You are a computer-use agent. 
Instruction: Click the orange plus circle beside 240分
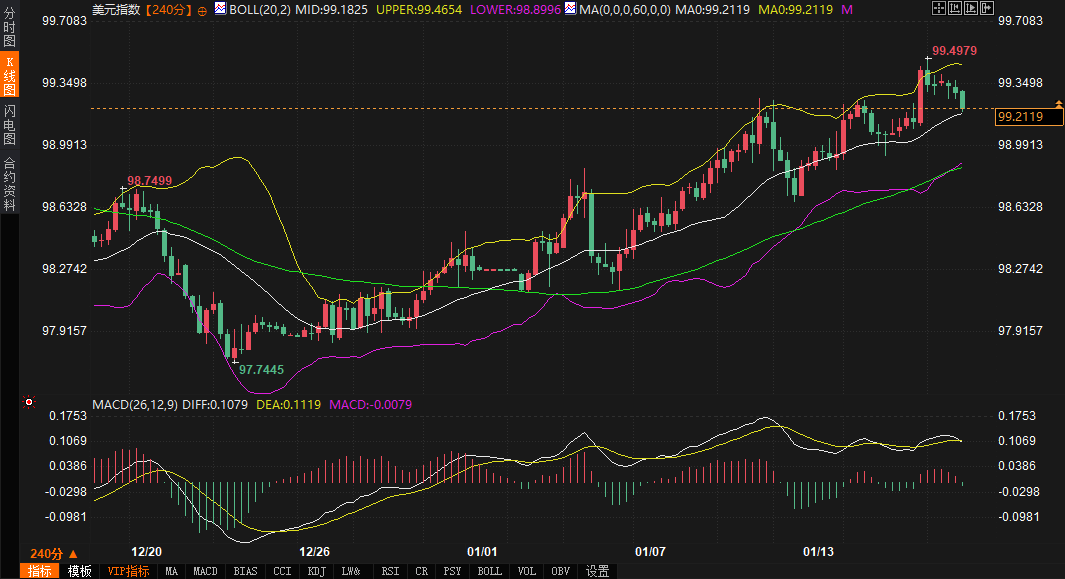[x=203, y=10]
